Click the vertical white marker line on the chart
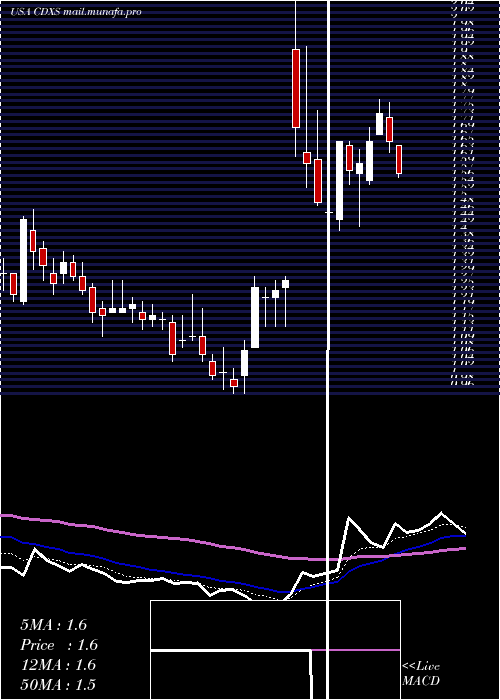 [x=329, y=348]
